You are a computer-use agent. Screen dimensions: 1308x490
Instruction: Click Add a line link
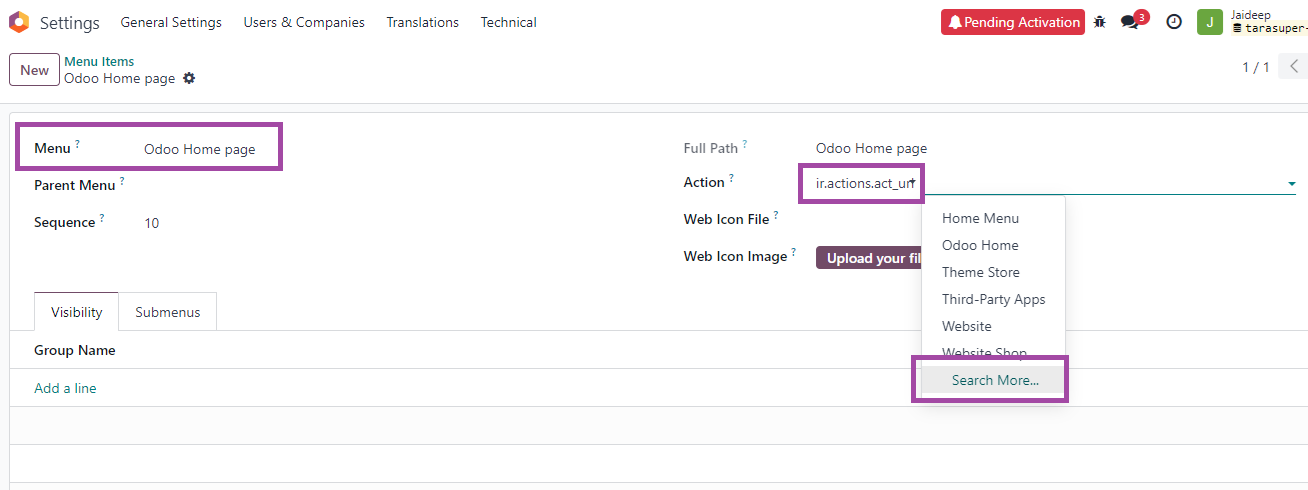coord(65,388)
